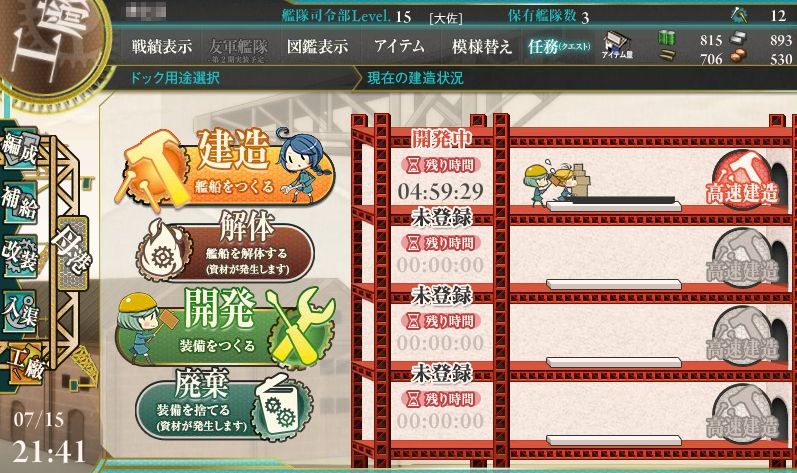Select the 解体 dismantle ship option
The width and height of the screenshot is (797, 473).
(225, 247)
